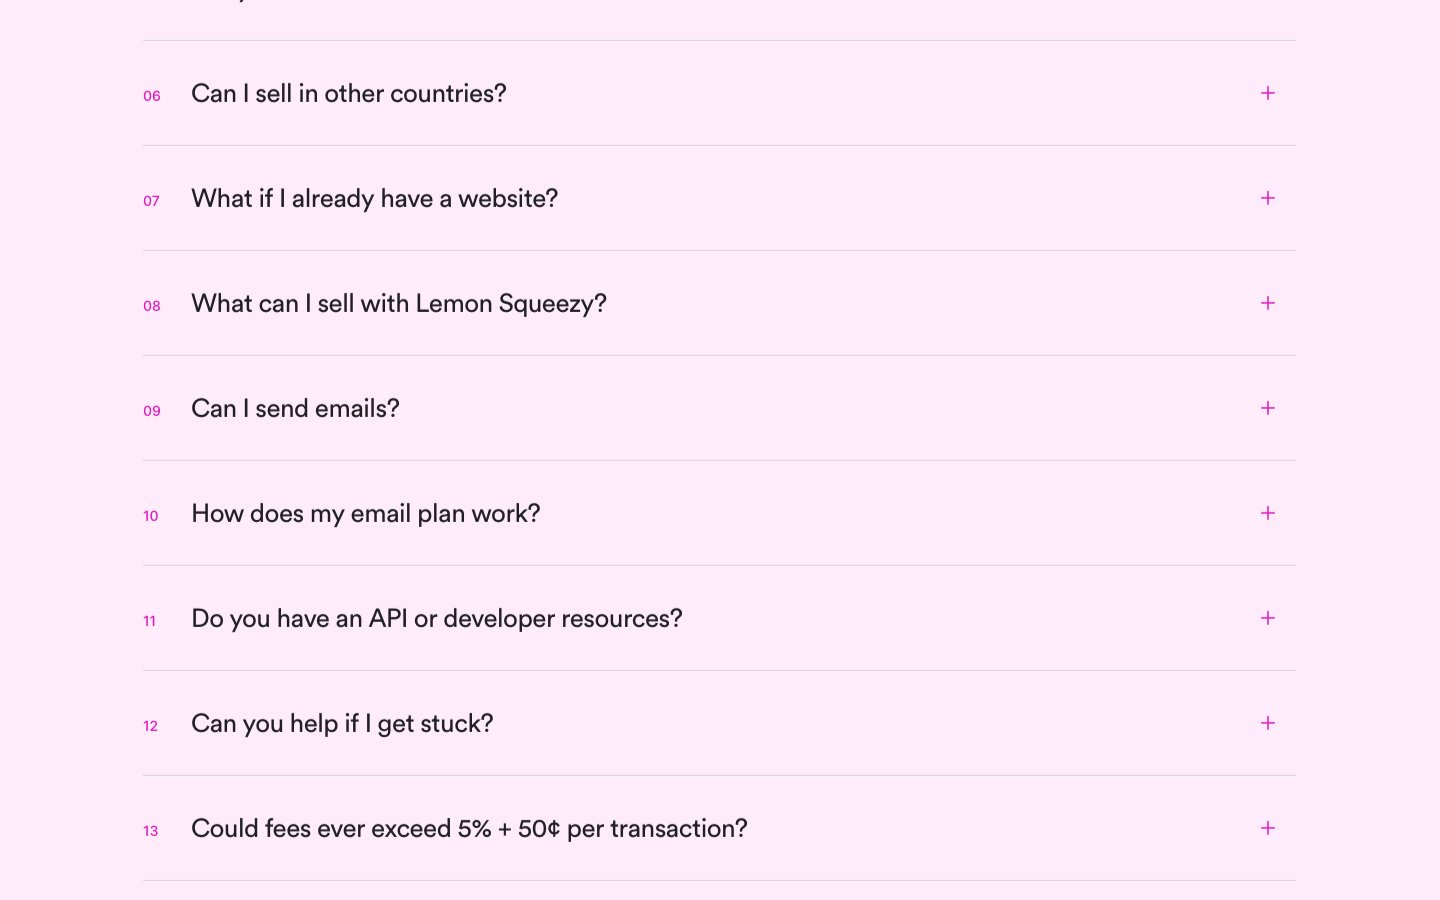The image size is (1440, 900).
Task: Expand 'What if I already have a website?' question
Action: tap(374, 198)
